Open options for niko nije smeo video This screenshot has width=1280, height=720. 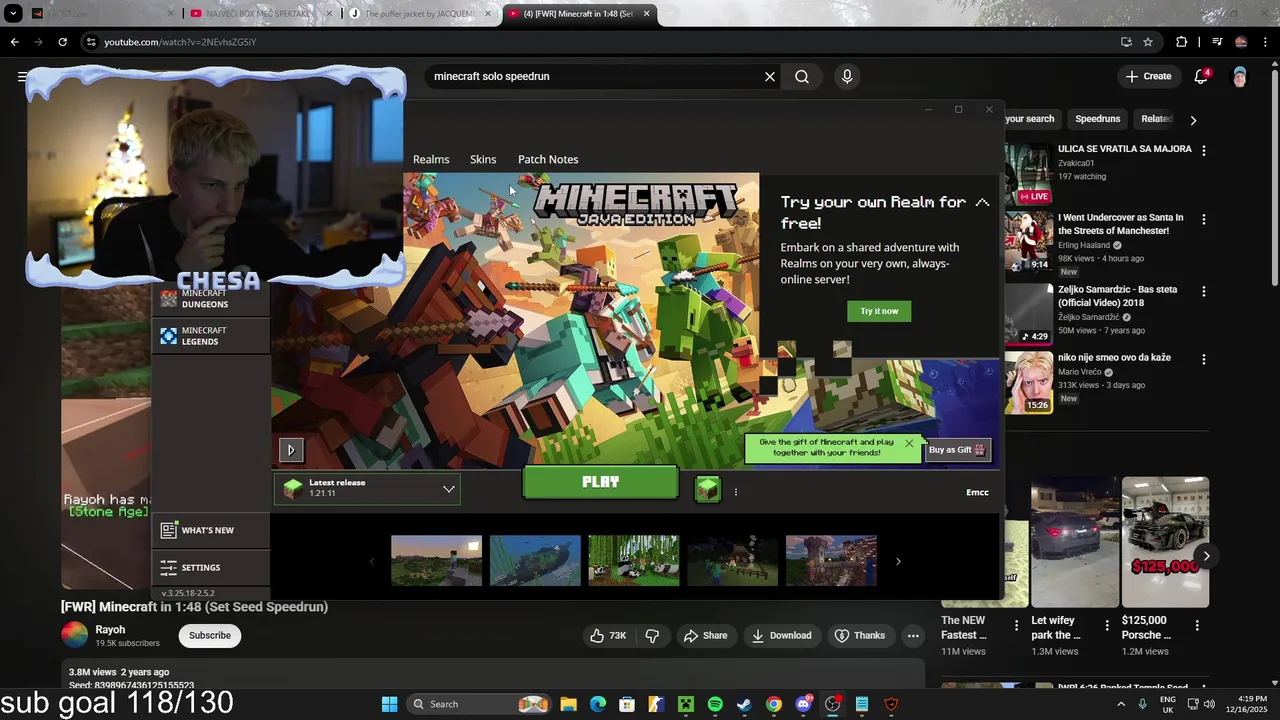click(1204, 360)
